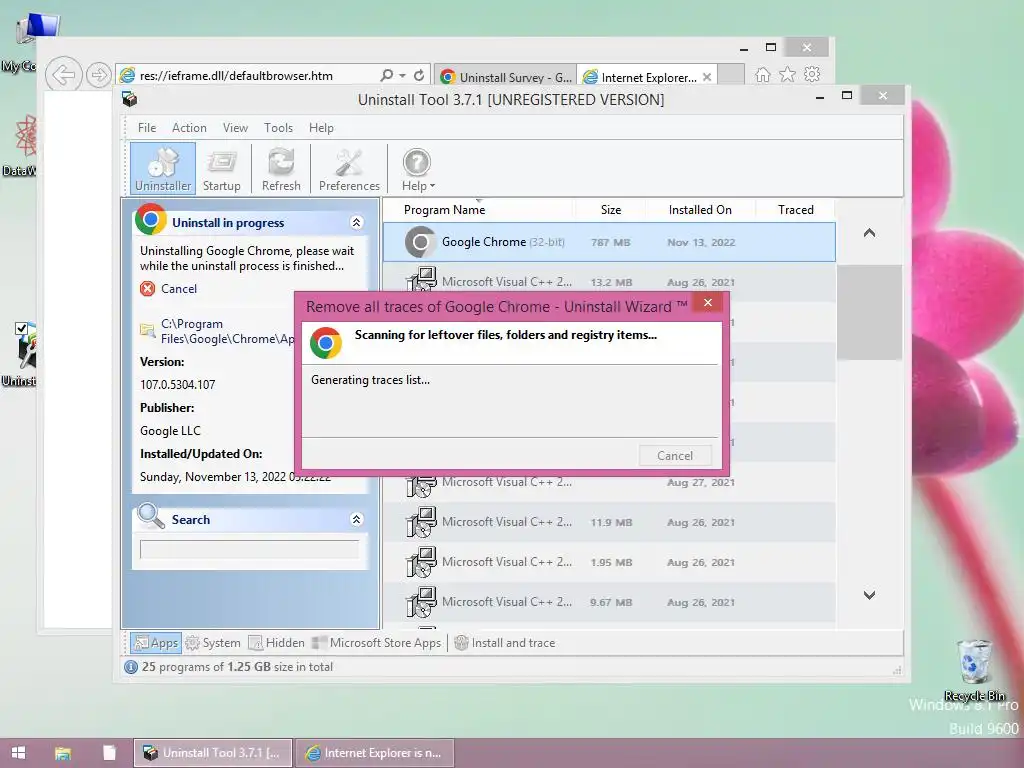
Task: Open the Install and trace tab
Action: 504,643
